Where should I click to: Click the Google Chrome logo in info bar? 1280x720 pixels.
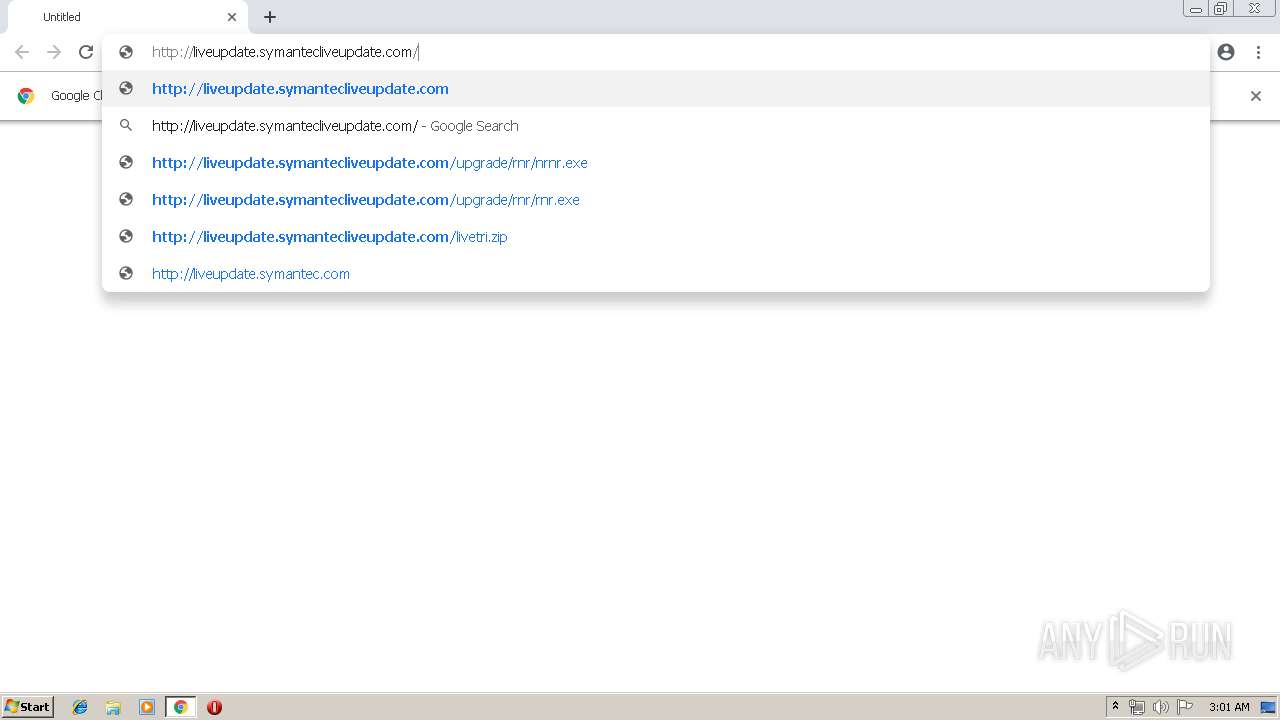26,96
